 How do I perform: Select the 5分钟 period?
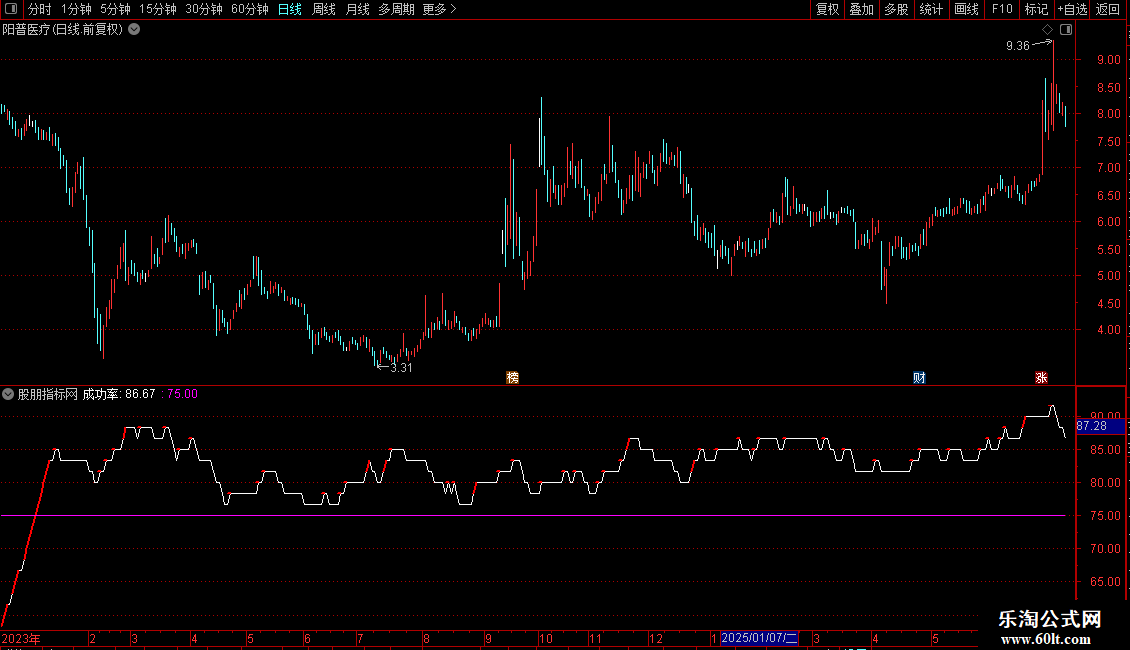pos(115,9)
